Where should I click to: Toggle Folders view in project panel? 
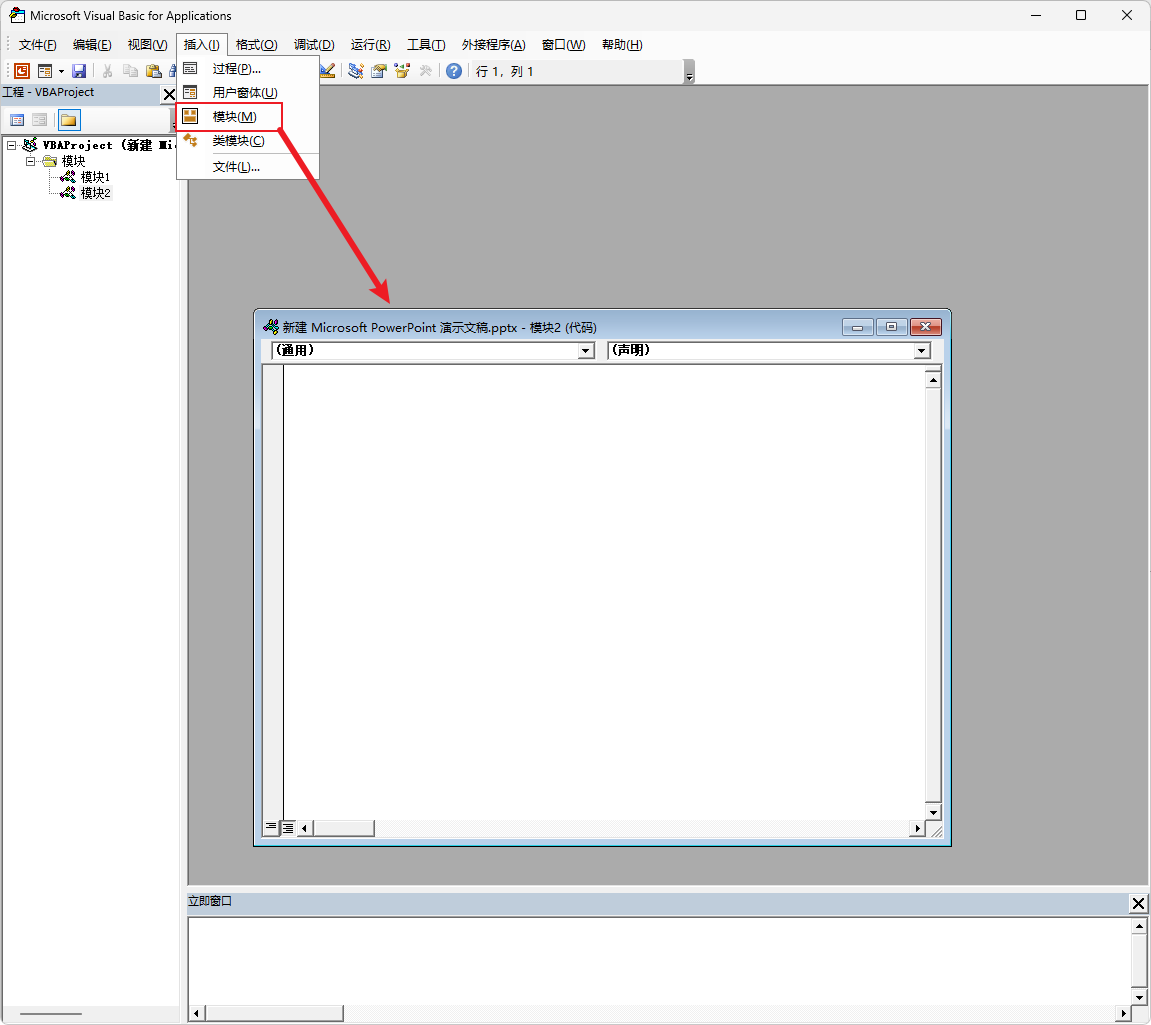[x=69, y=120]
